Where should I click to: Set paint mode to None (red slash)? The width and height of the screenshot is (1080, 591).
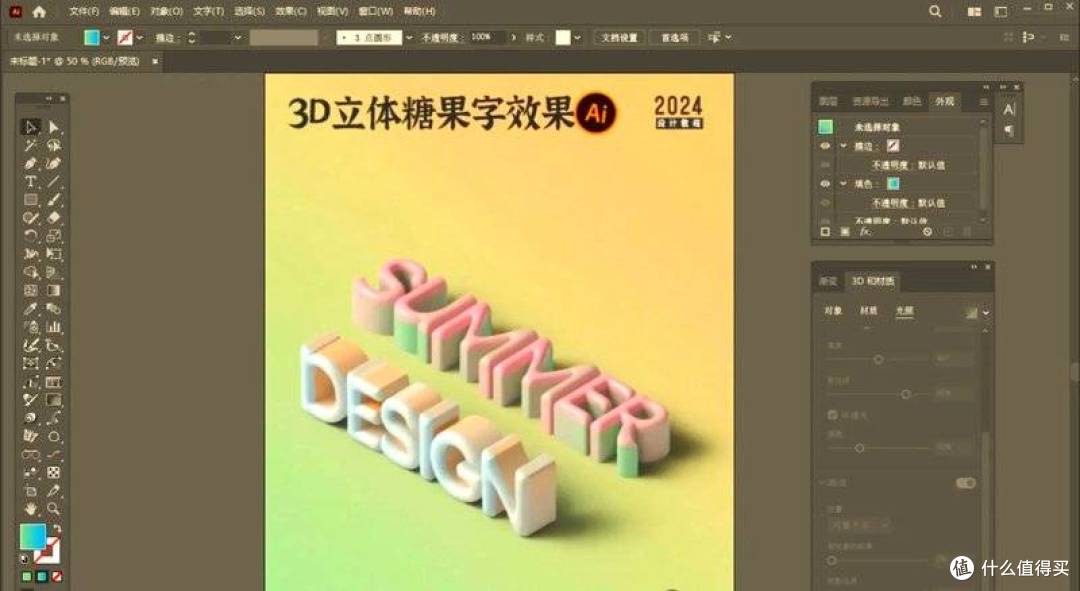click(x=57, y=576)
